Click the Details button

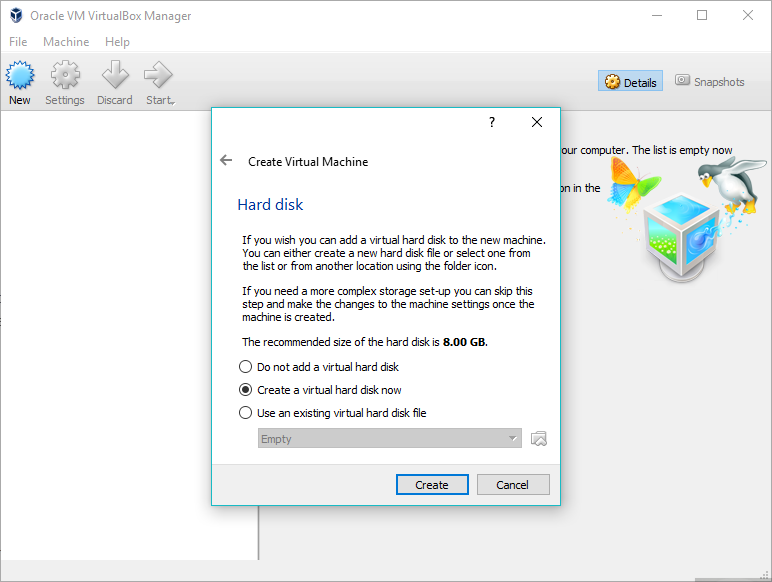pos(630,81)
